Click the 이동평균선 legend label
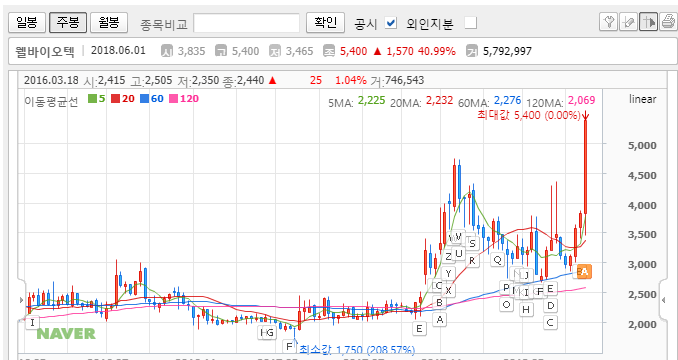Viewport: 678px width, 360px height. click(51, 101)
